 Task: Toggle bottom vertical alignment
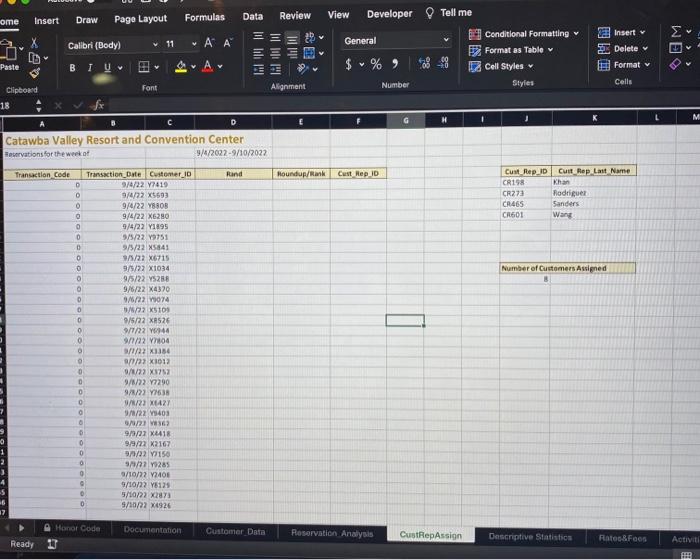point(292,39)
